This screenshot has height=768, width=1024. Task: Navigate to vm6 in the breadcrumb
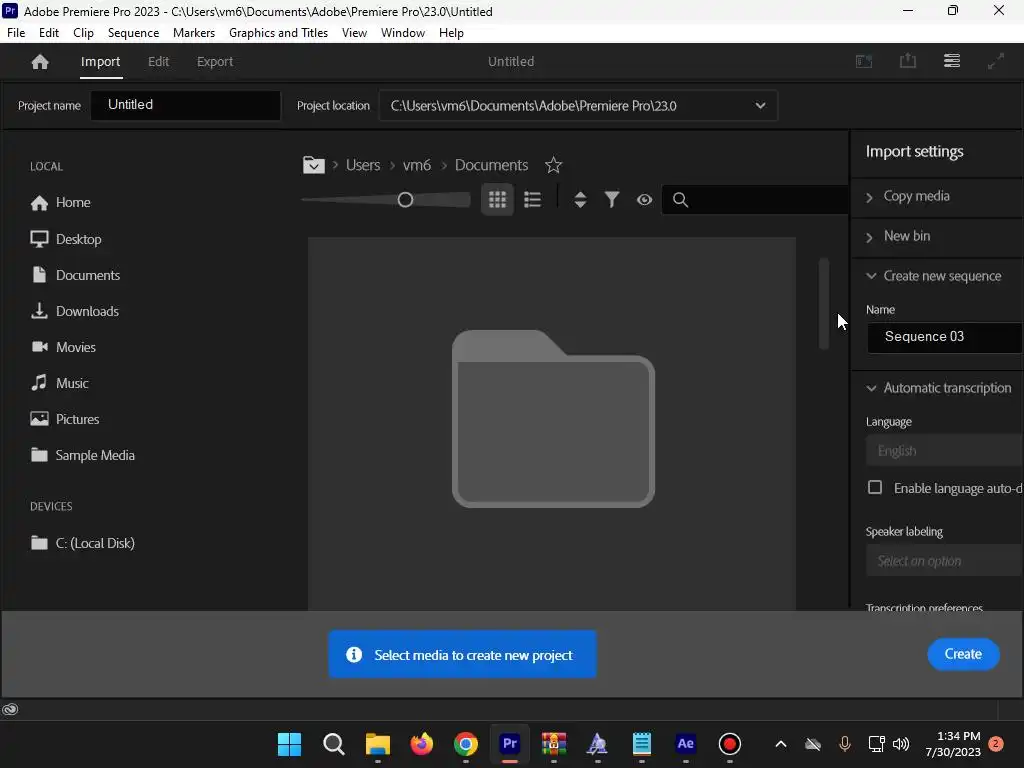[417, 165]
